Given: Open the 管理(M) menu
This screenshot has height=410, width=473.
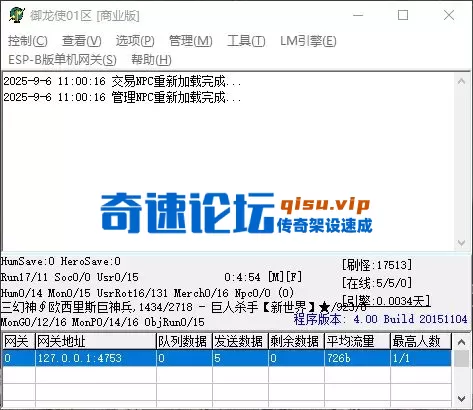Looking at the screenshot, I should tap(191, 41).
